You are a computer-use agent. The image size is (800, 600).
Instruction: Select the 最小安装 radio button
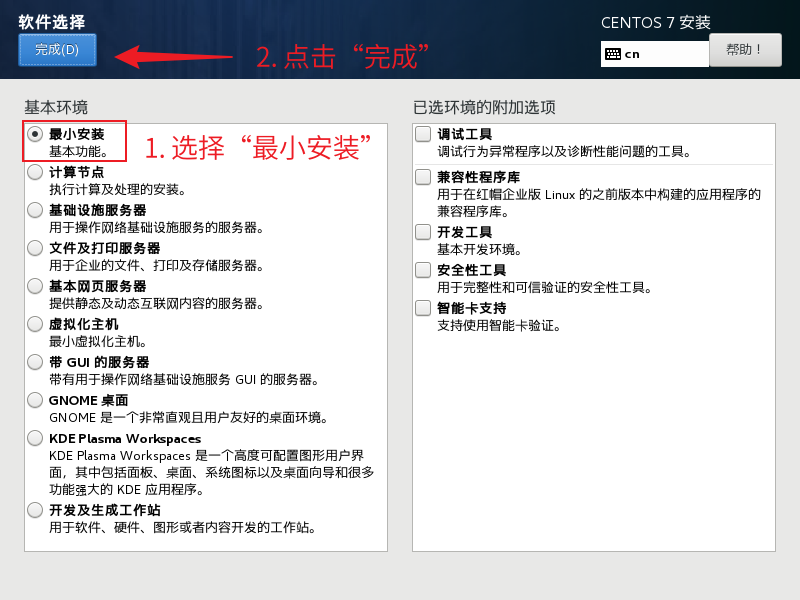(x=35, y=134)
